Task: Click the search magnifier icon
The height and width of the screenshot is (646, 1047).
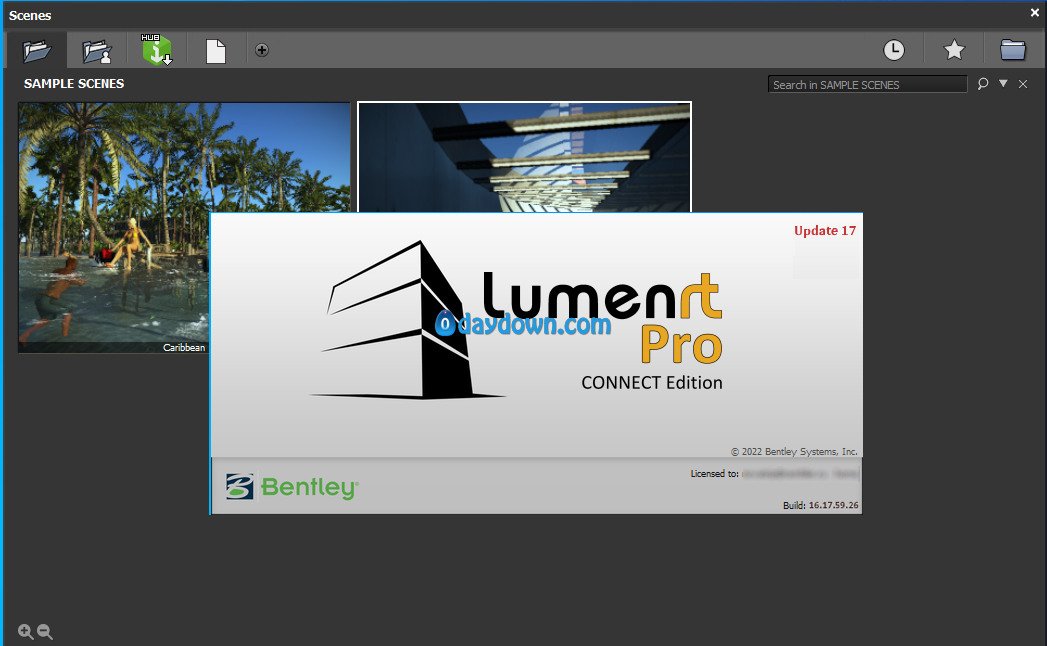Action: [x=982, y=84]
